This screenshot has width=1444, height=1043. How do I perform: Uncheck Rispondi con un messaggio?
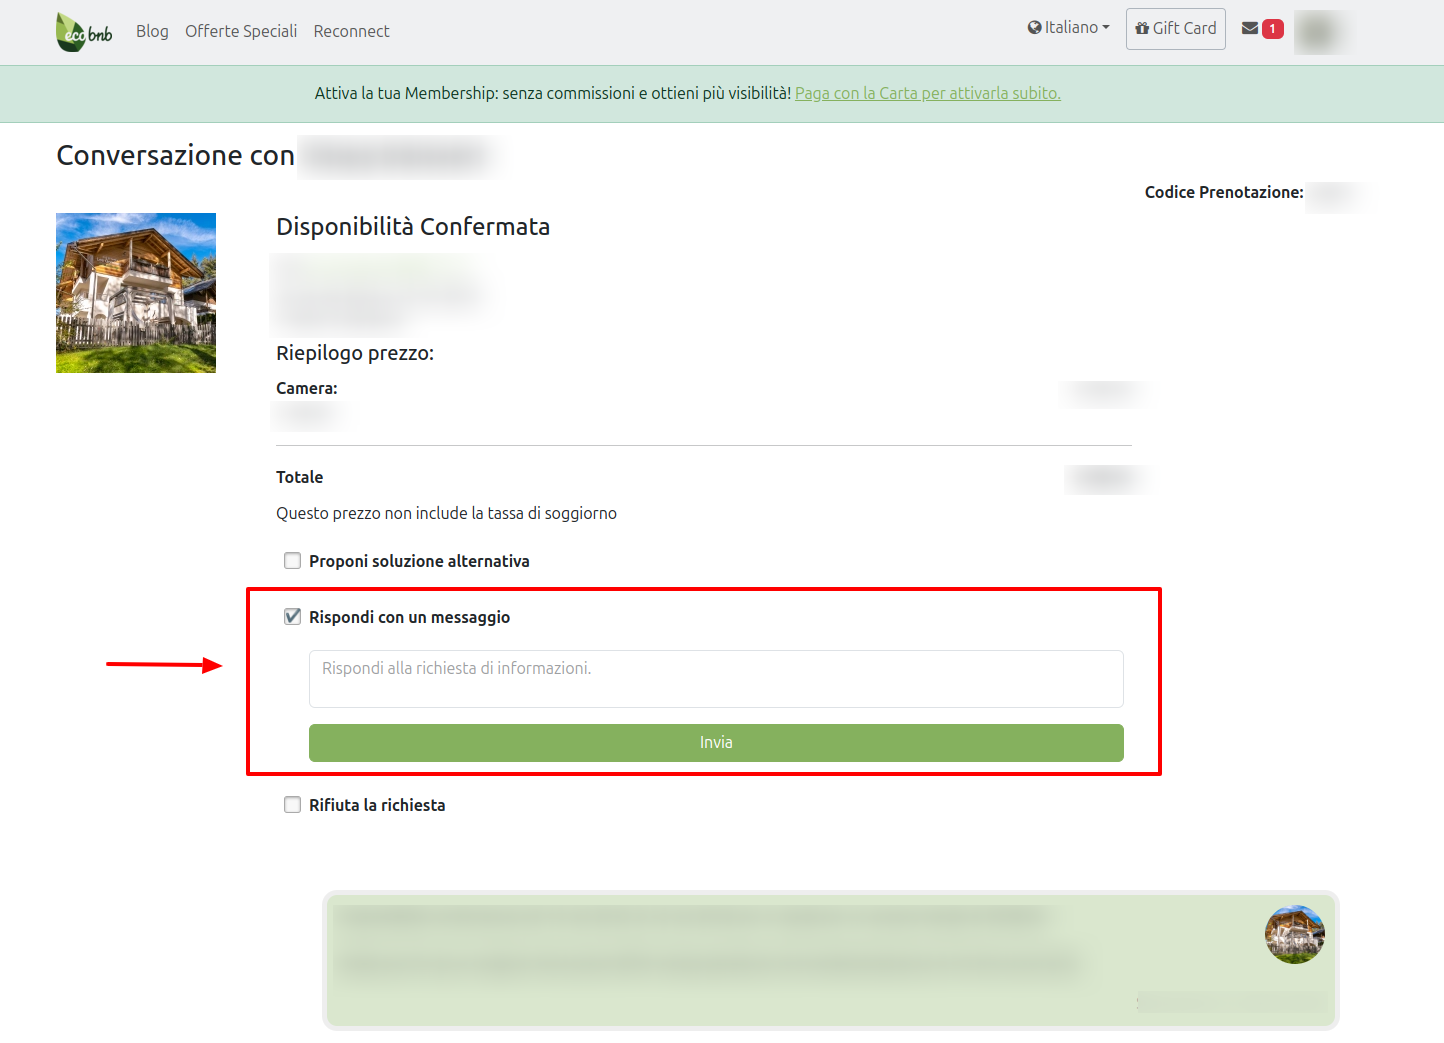pyautogui.click(x=292, y=617)
